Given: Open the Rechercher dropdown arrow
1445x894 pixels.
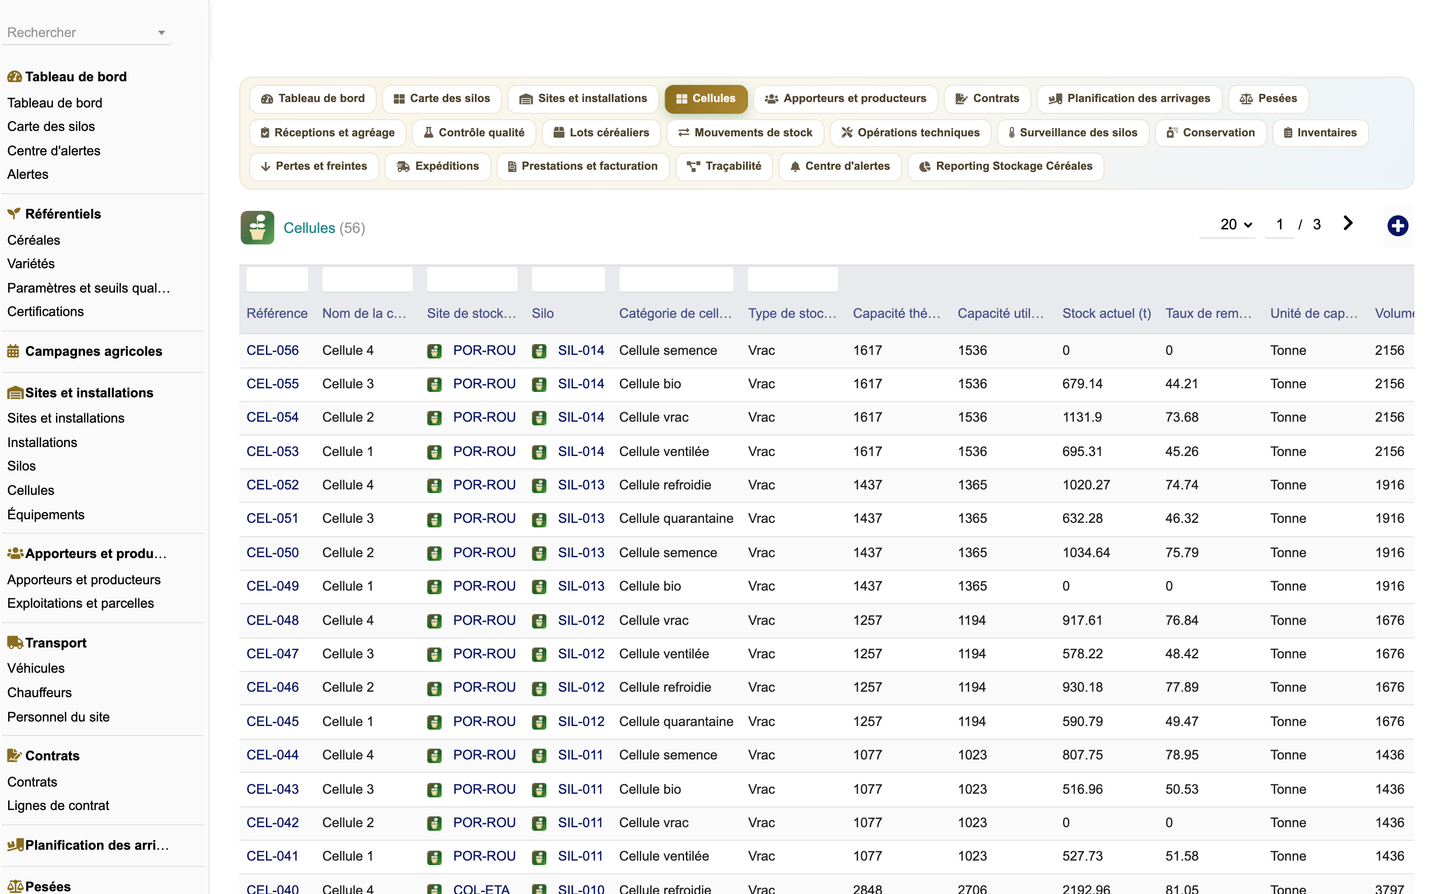Looking at the screenshot, I should 161,33.
